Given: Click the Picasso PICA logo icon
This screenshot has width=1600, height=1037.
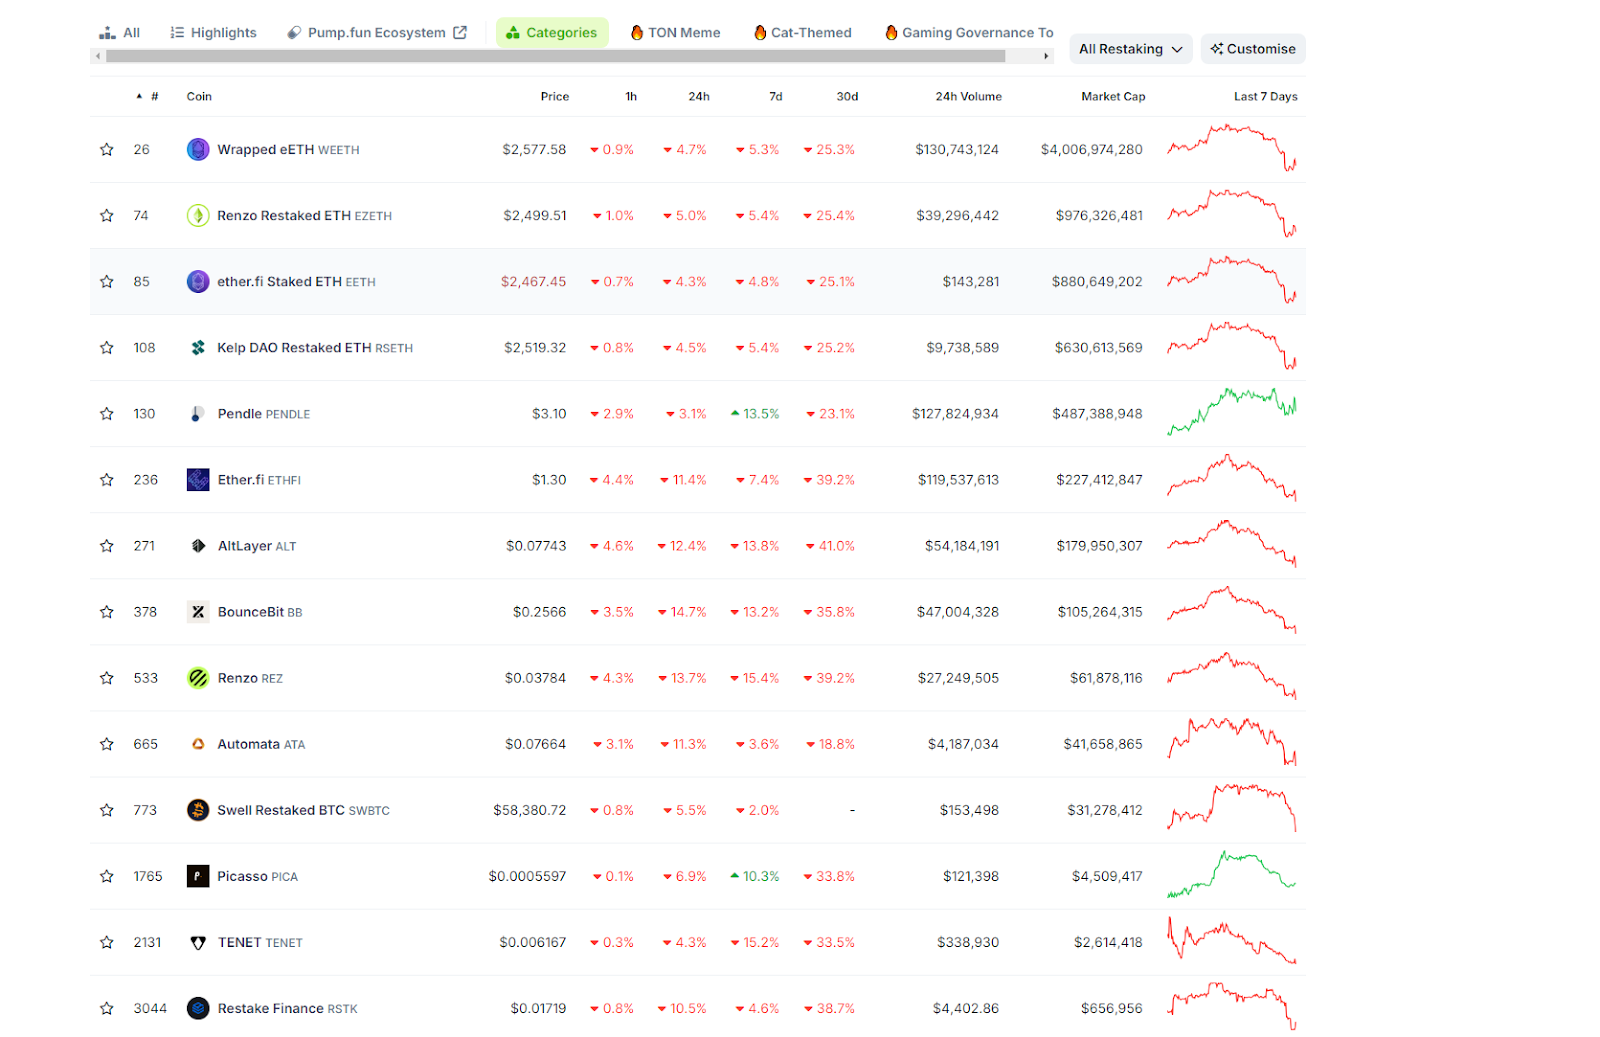Looking at the screenshot, I should click(x=198, y=876).
